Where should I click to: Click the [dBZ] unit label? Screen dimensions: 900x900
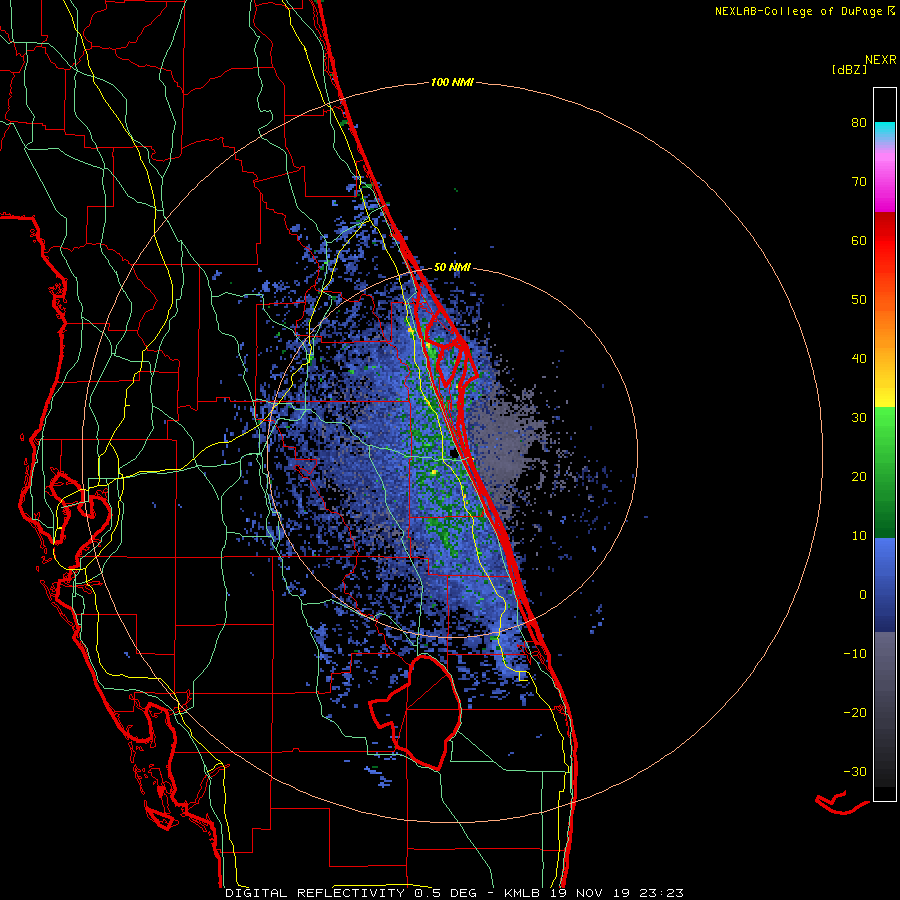(849, 70)
